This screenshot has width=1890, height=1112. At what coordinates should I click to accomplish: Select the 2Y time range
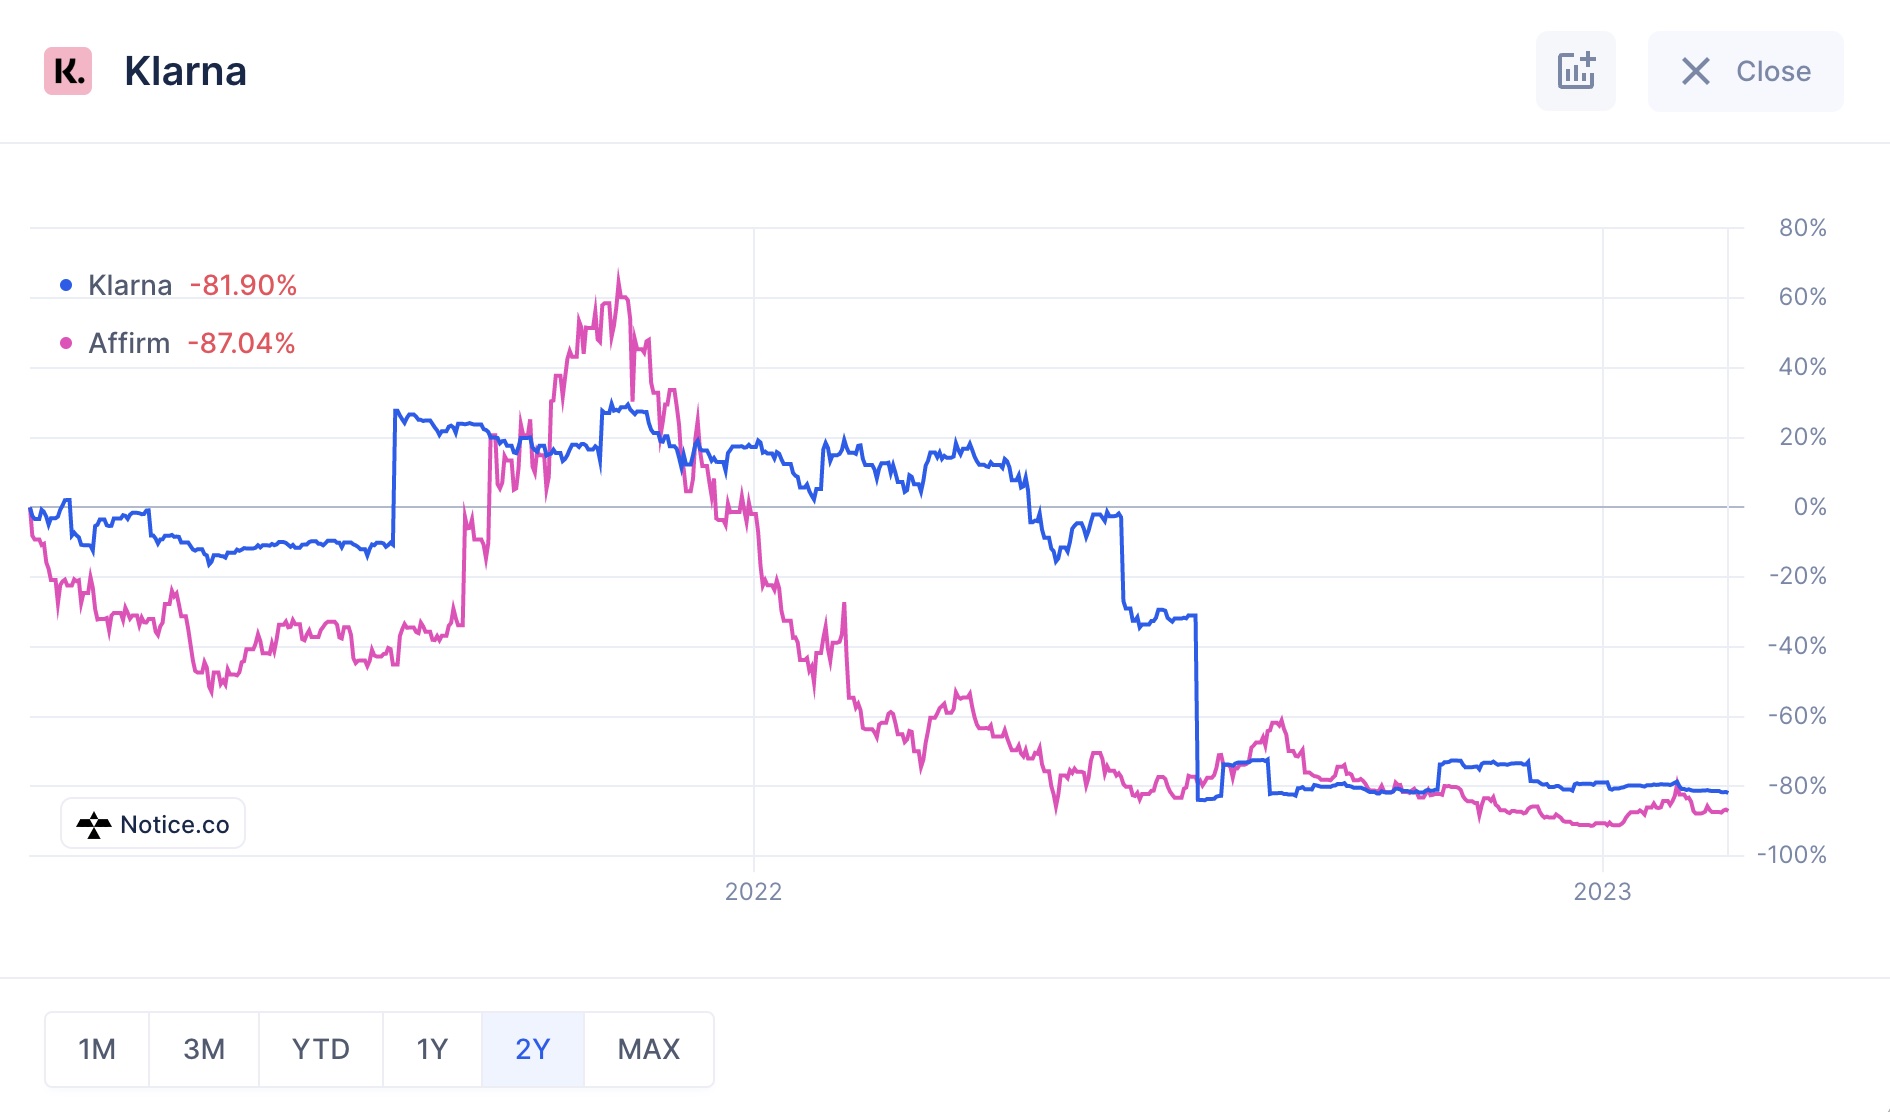pos(533,1049)
